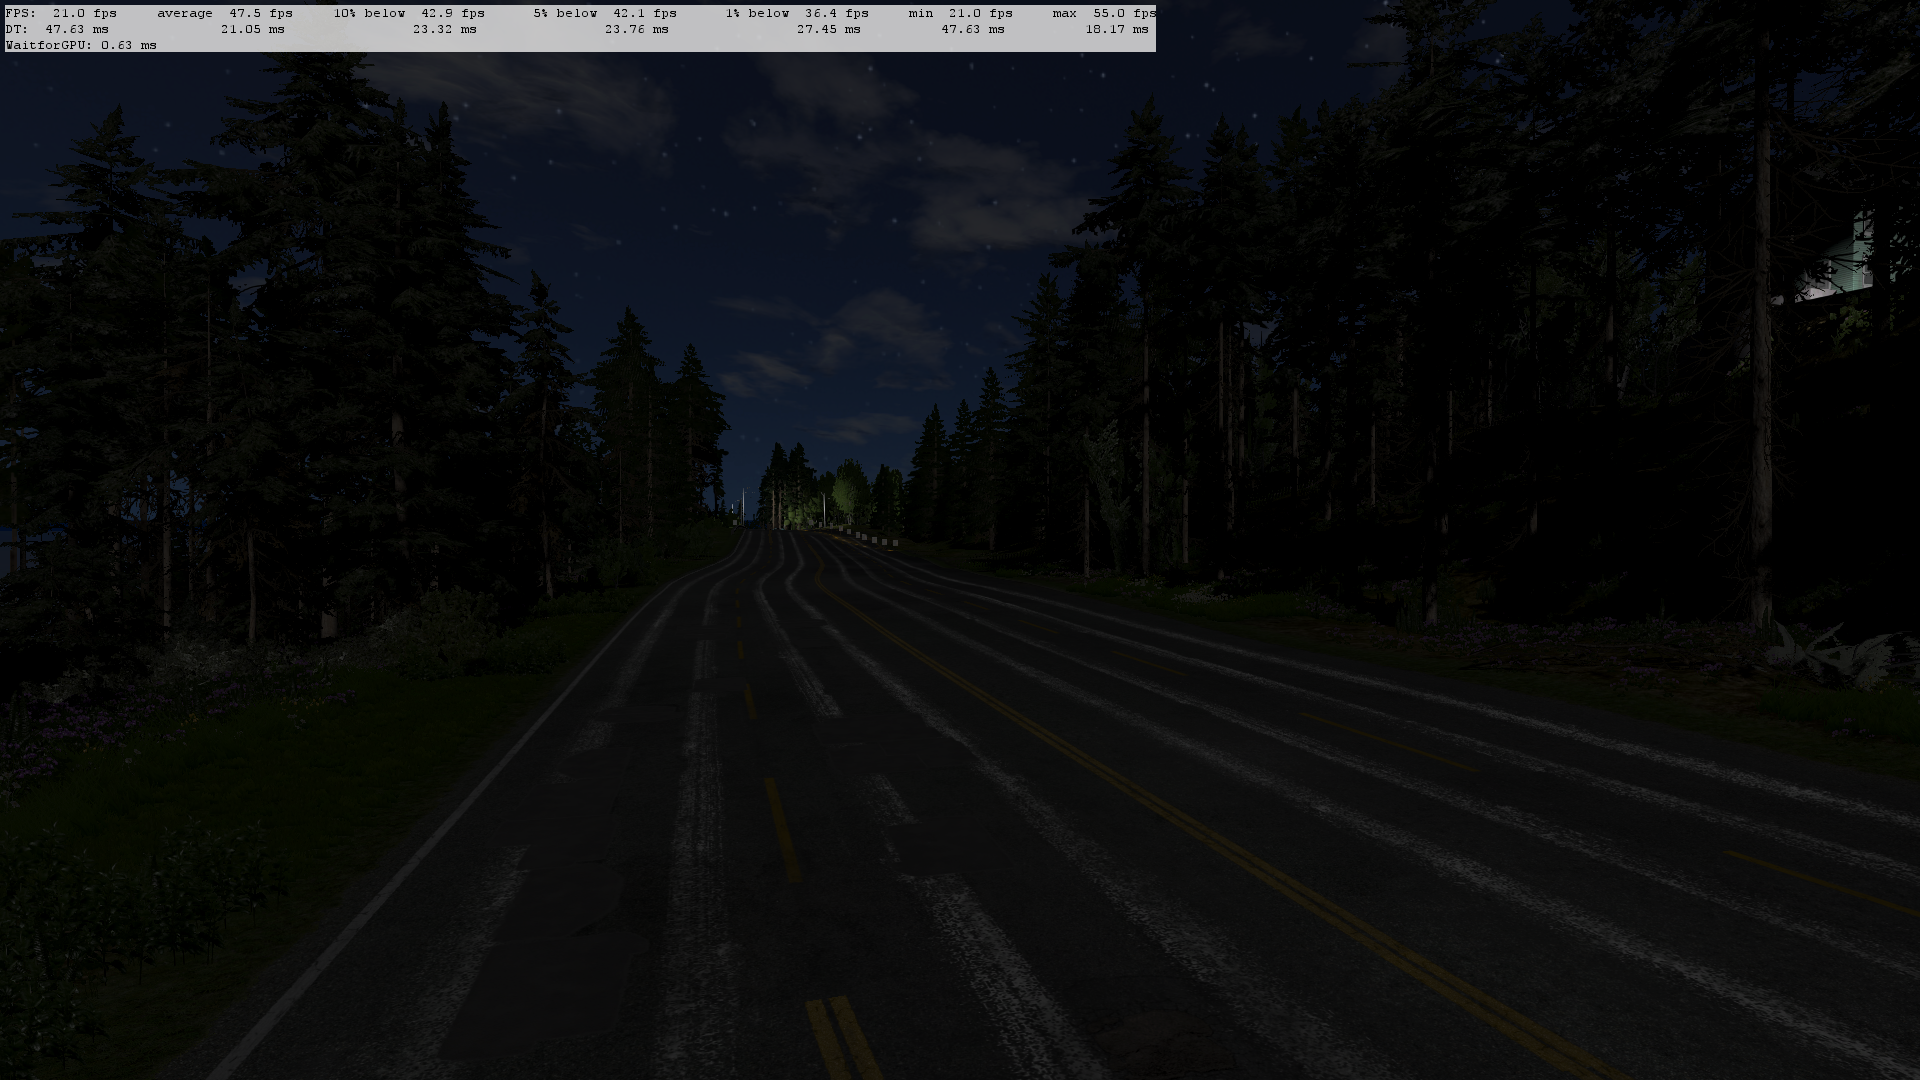The height and width of the screenshot is (1080, 1920).
Task: Select the '27.45 ms' frame time value
Action: [829, 29]
